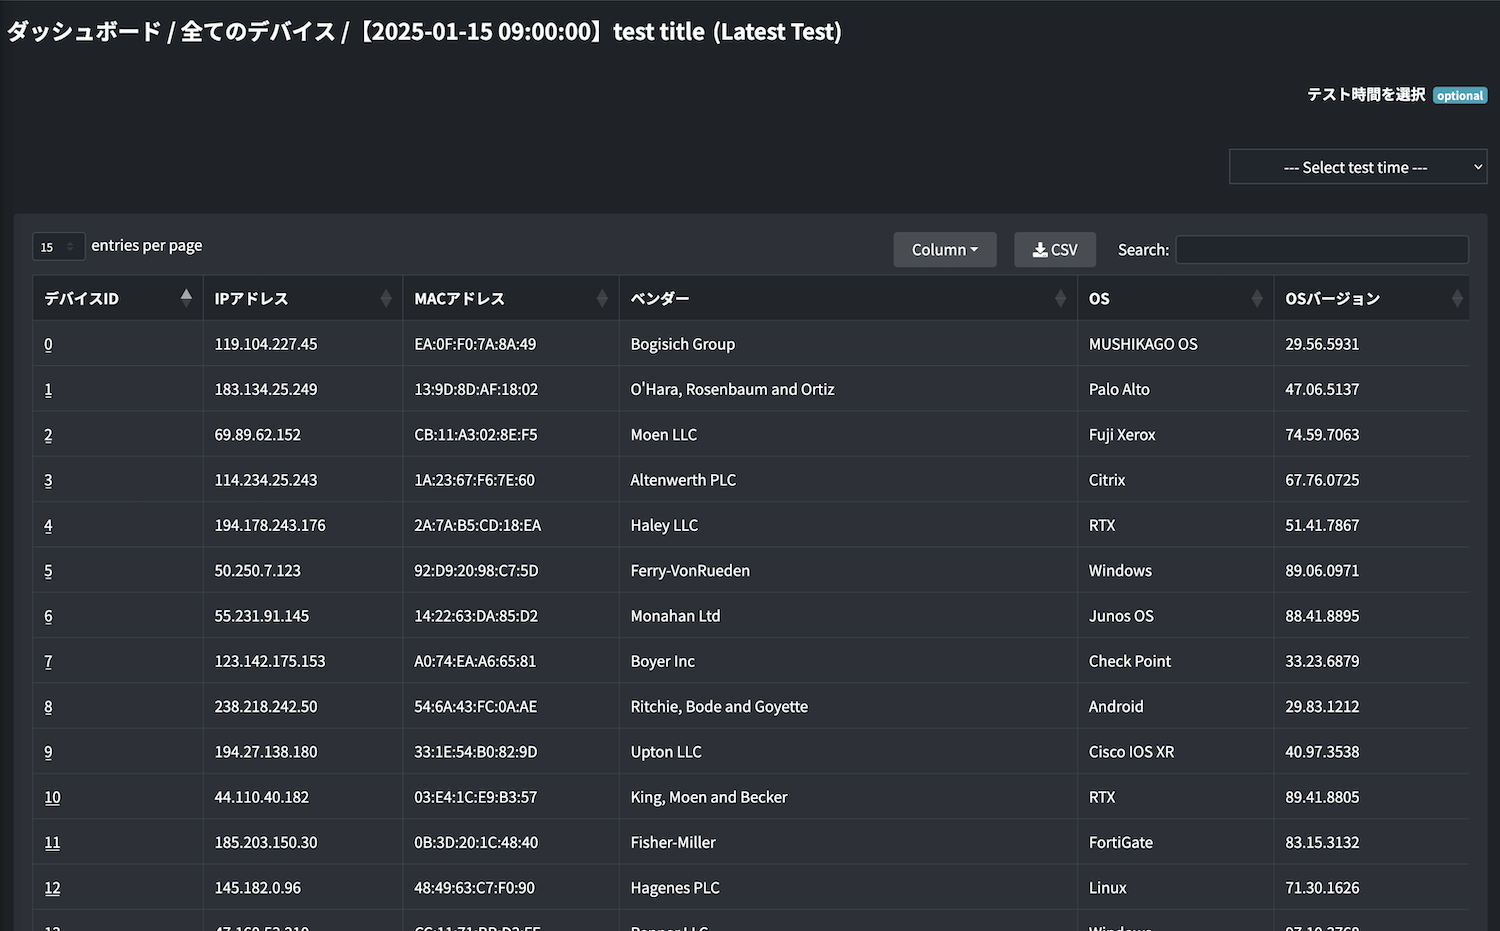Change the entries per page selector
The image size is (1500, 931).
[x=58, y=247]
